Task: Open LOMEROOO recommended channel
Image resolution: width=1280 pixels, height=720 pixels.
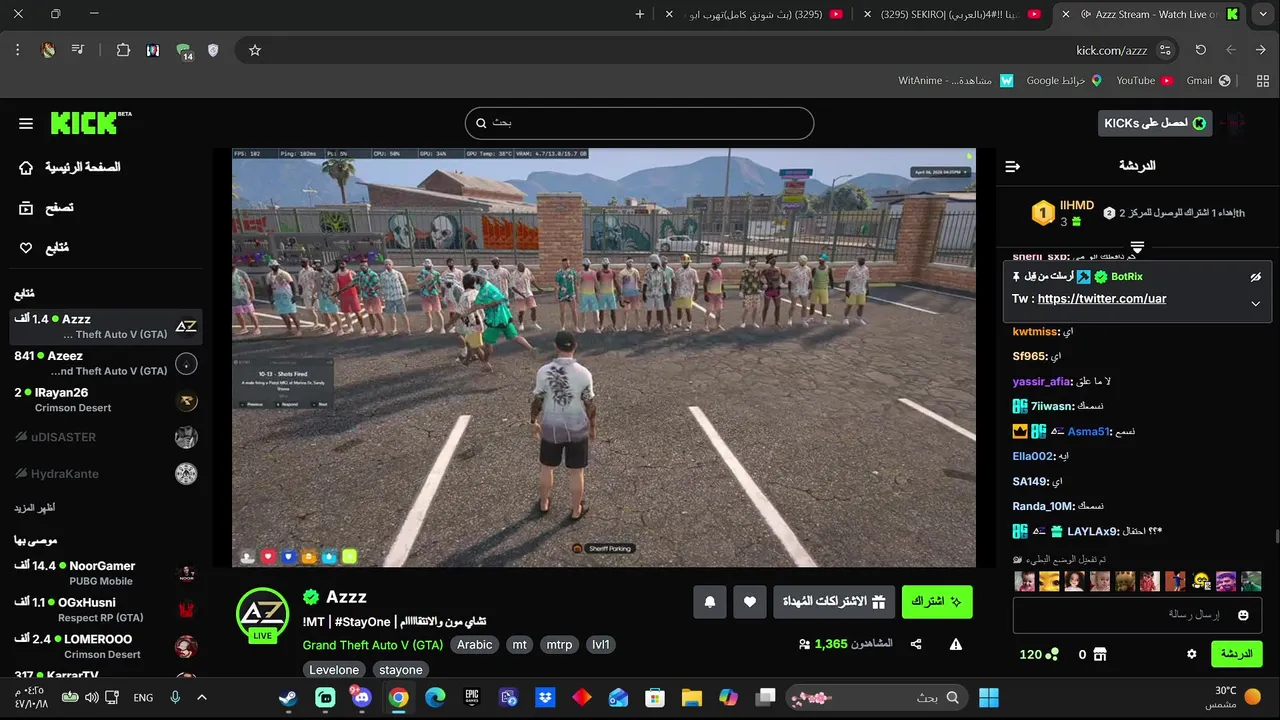Action: [x=105, y=646]
